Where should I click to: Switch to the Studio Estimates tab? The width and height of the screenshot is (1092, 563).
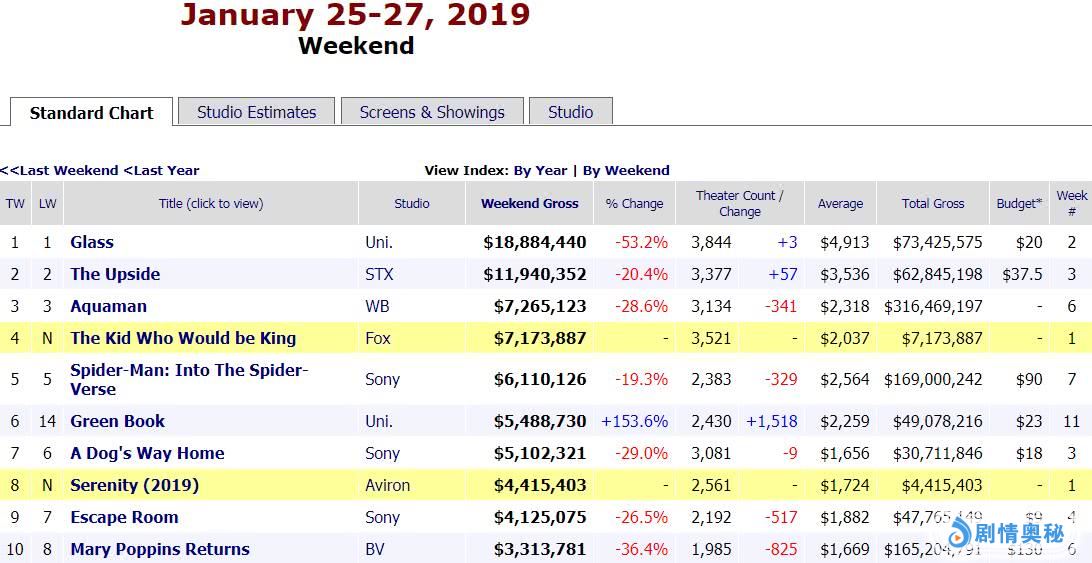[x=256, y=112]
